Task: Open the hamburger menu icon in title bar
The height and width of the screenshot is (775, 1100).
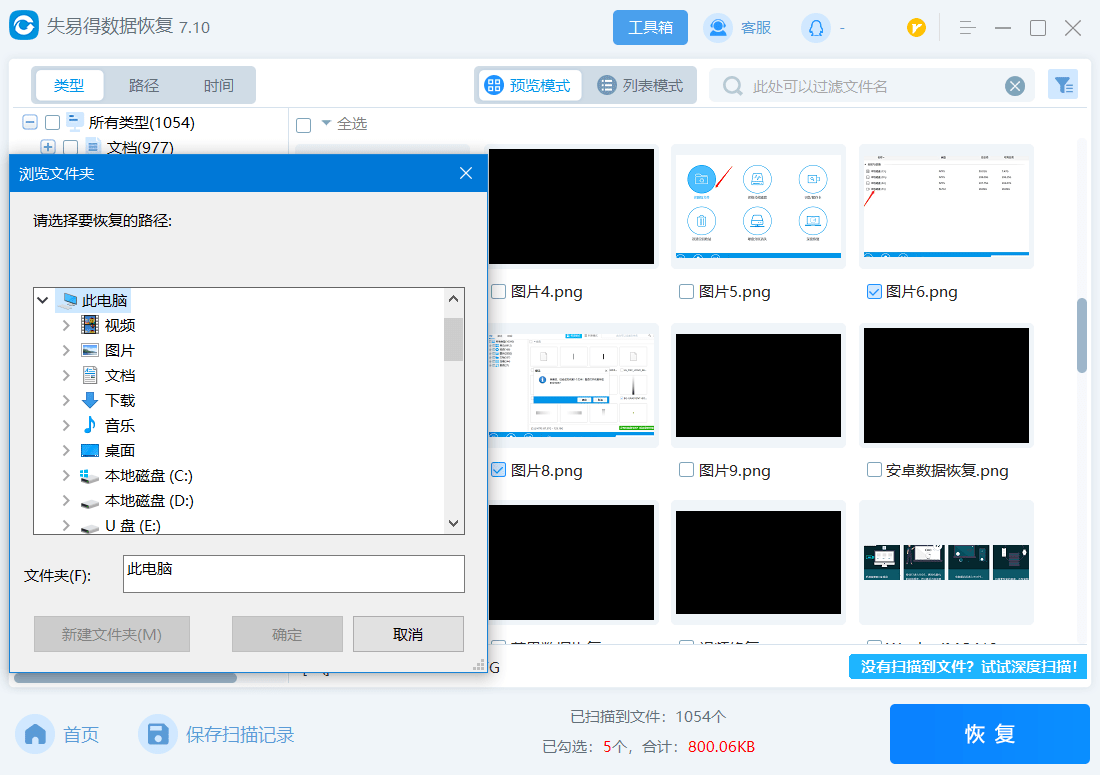Action: pos(967,28)
